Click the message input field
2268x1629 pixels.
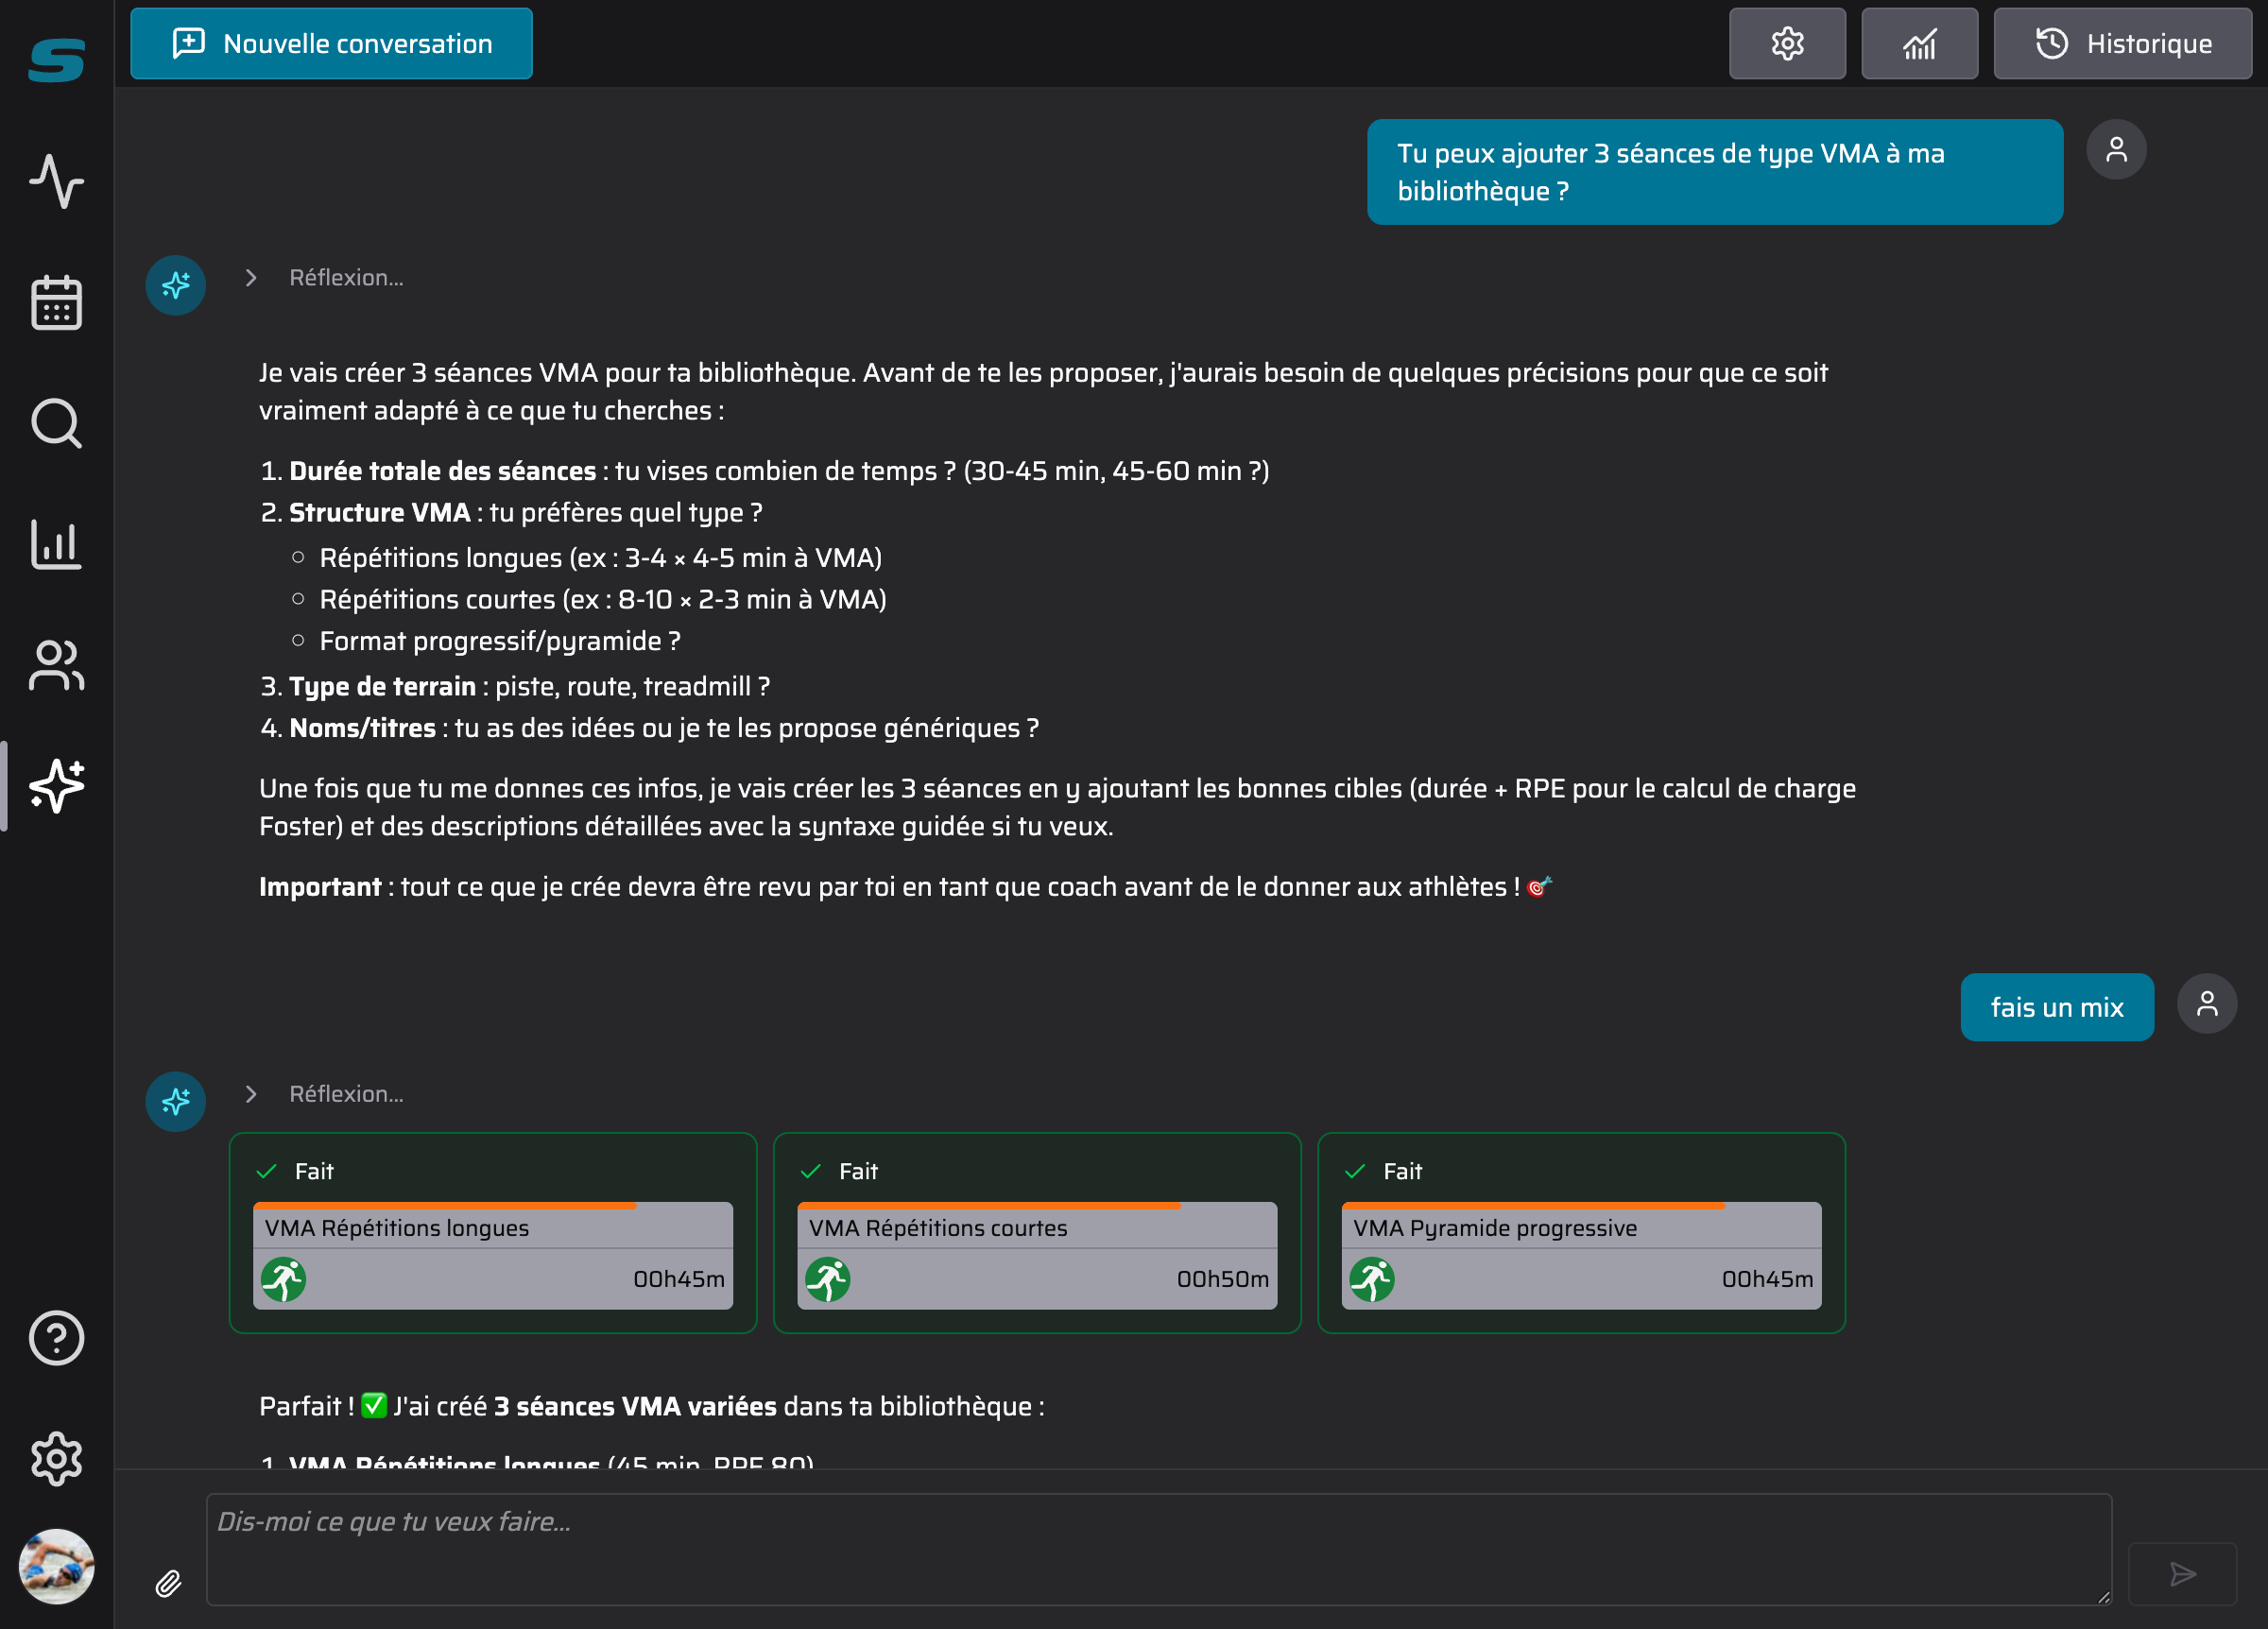[x=1158, y=1549]
